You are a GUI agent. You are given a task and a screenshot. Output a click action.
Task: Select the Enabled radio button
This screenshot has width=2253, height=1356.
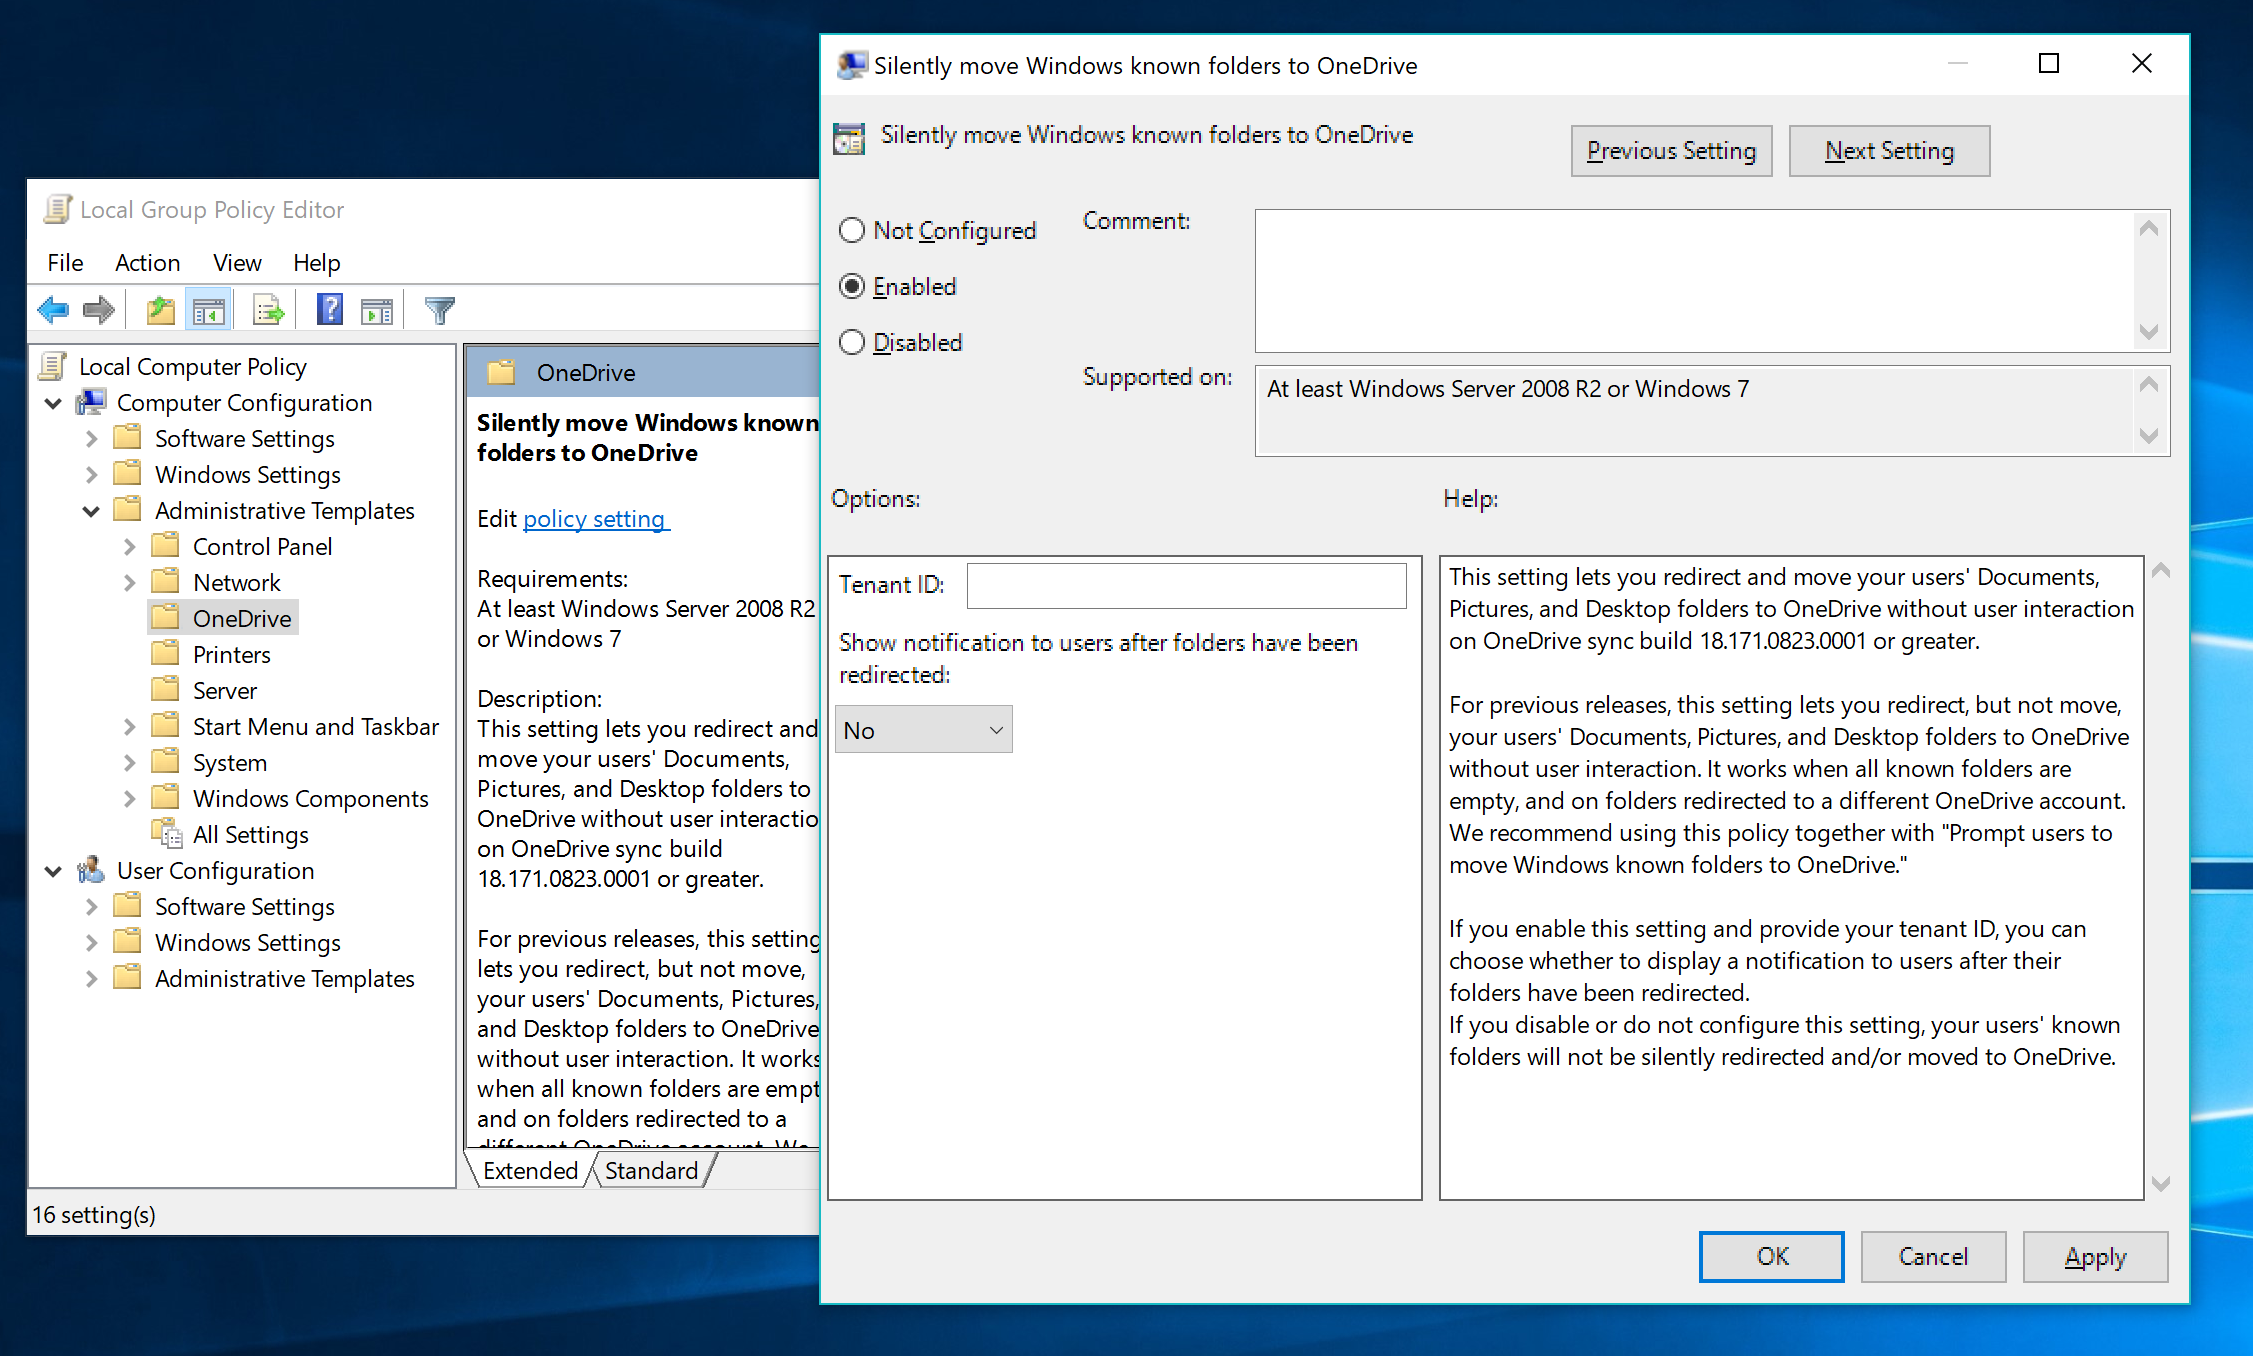[851, 286]
